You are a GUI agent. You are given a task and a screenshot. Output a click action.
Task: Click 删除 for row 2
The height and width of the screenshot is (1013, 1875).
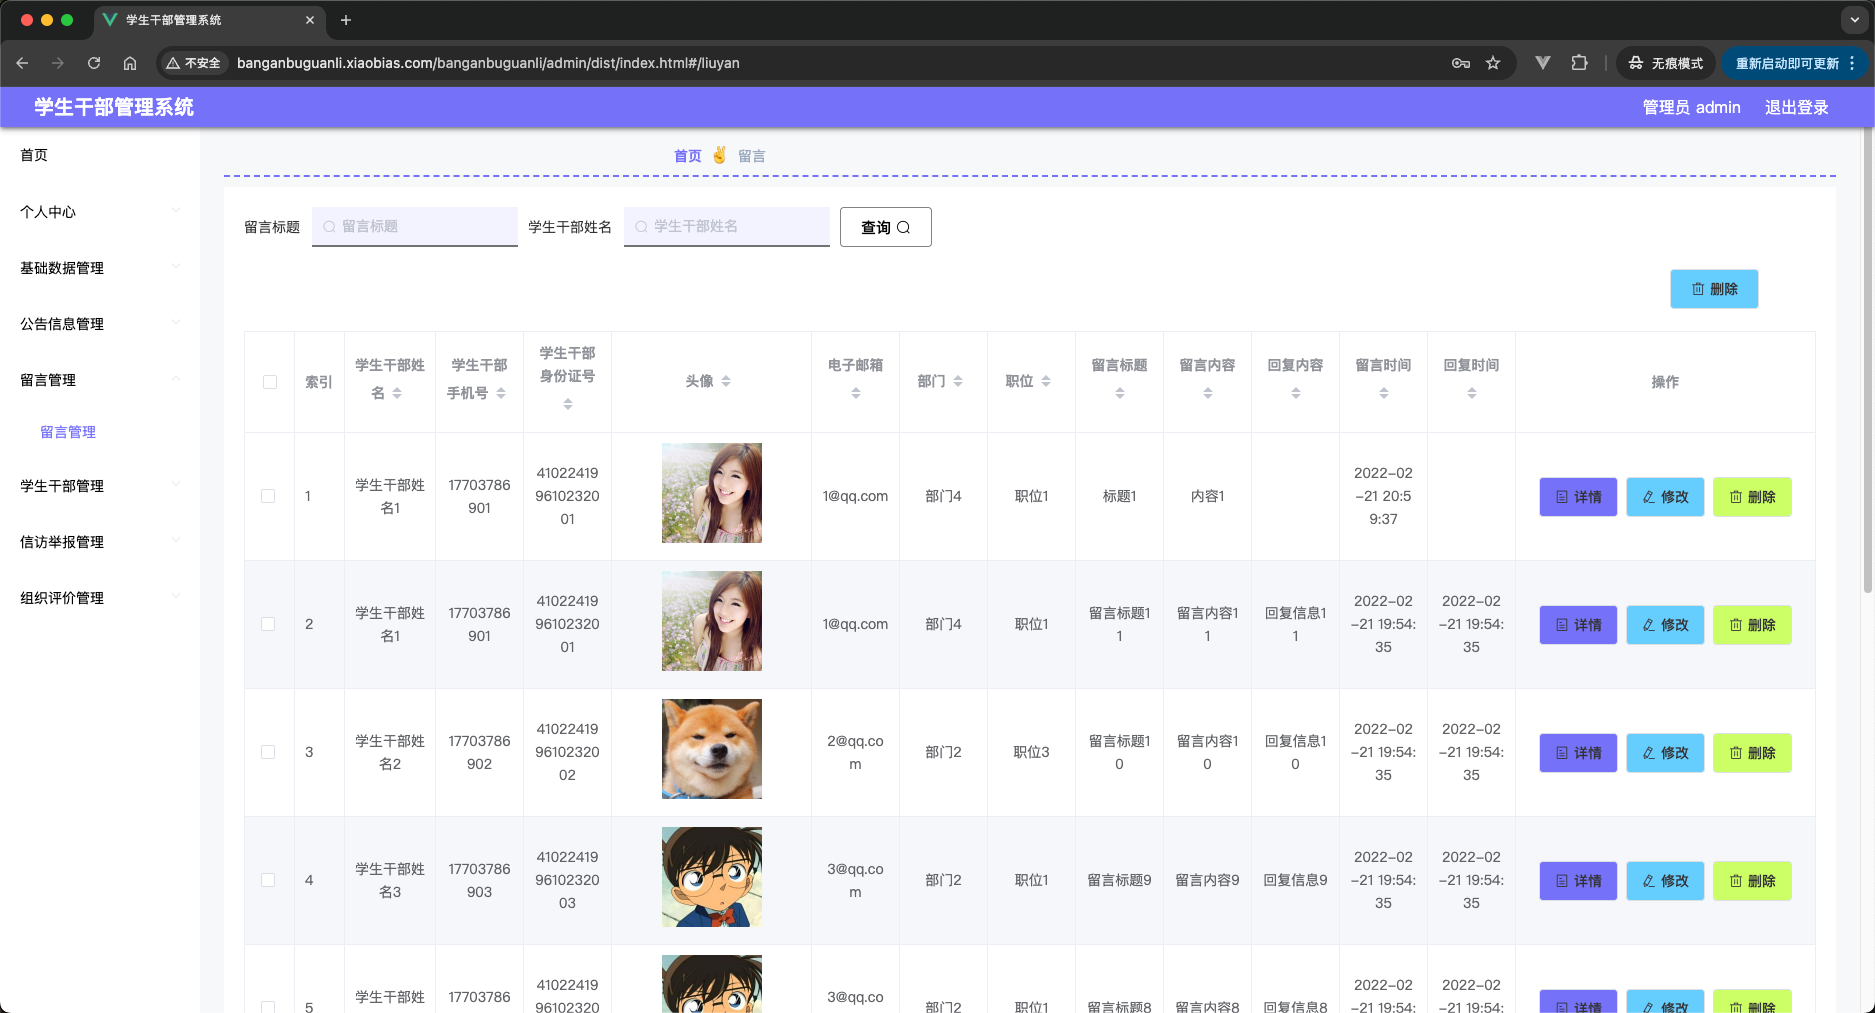pos(1752,625)
